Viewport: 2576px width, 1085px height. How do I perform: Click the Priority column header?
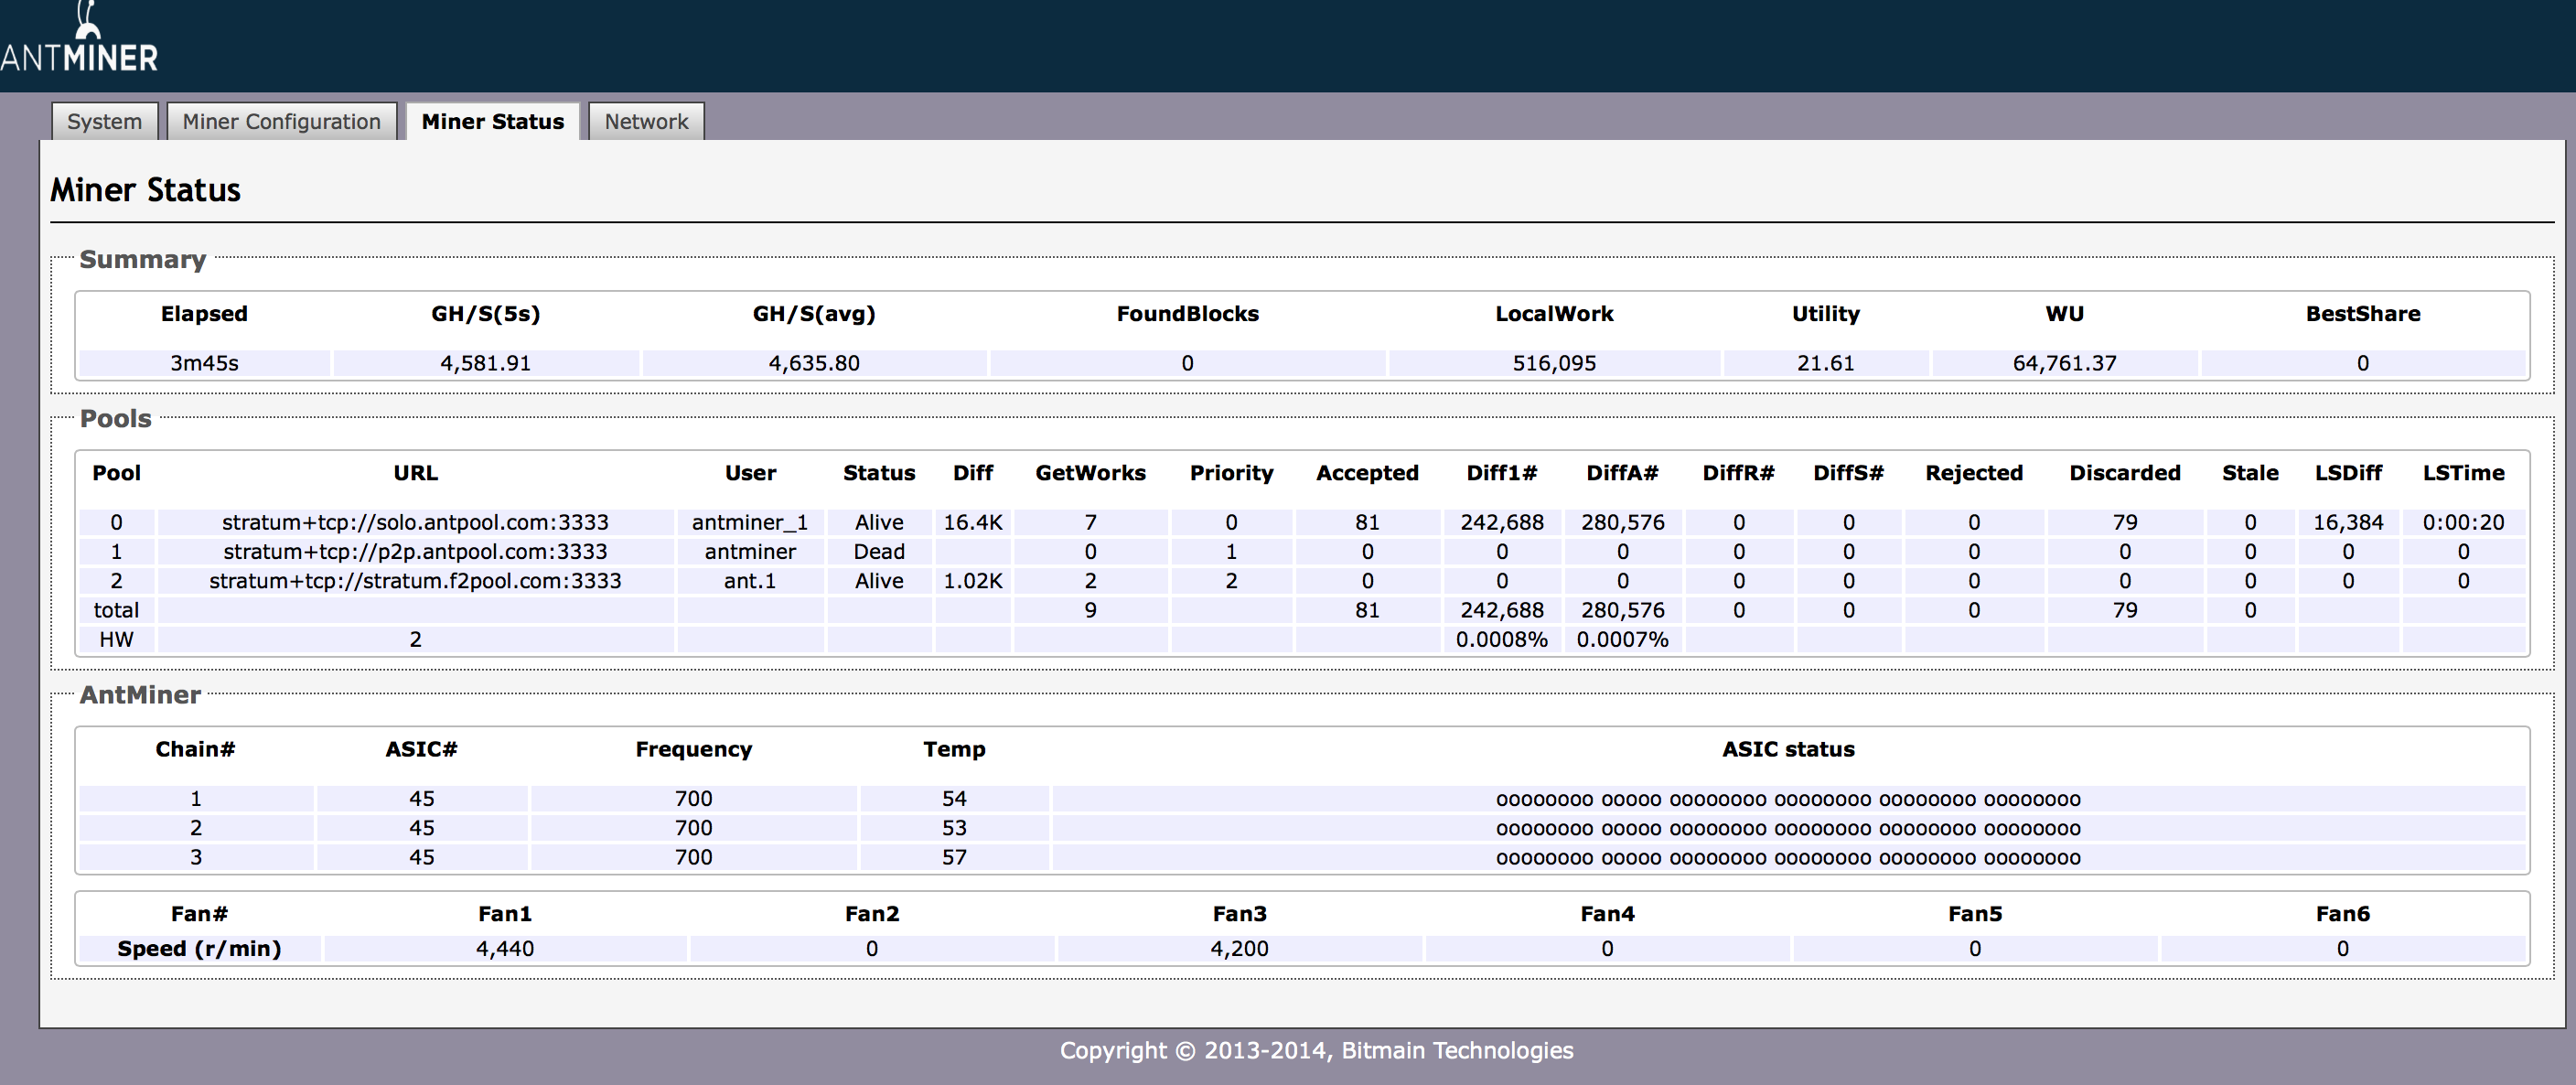pos(1232,473)
